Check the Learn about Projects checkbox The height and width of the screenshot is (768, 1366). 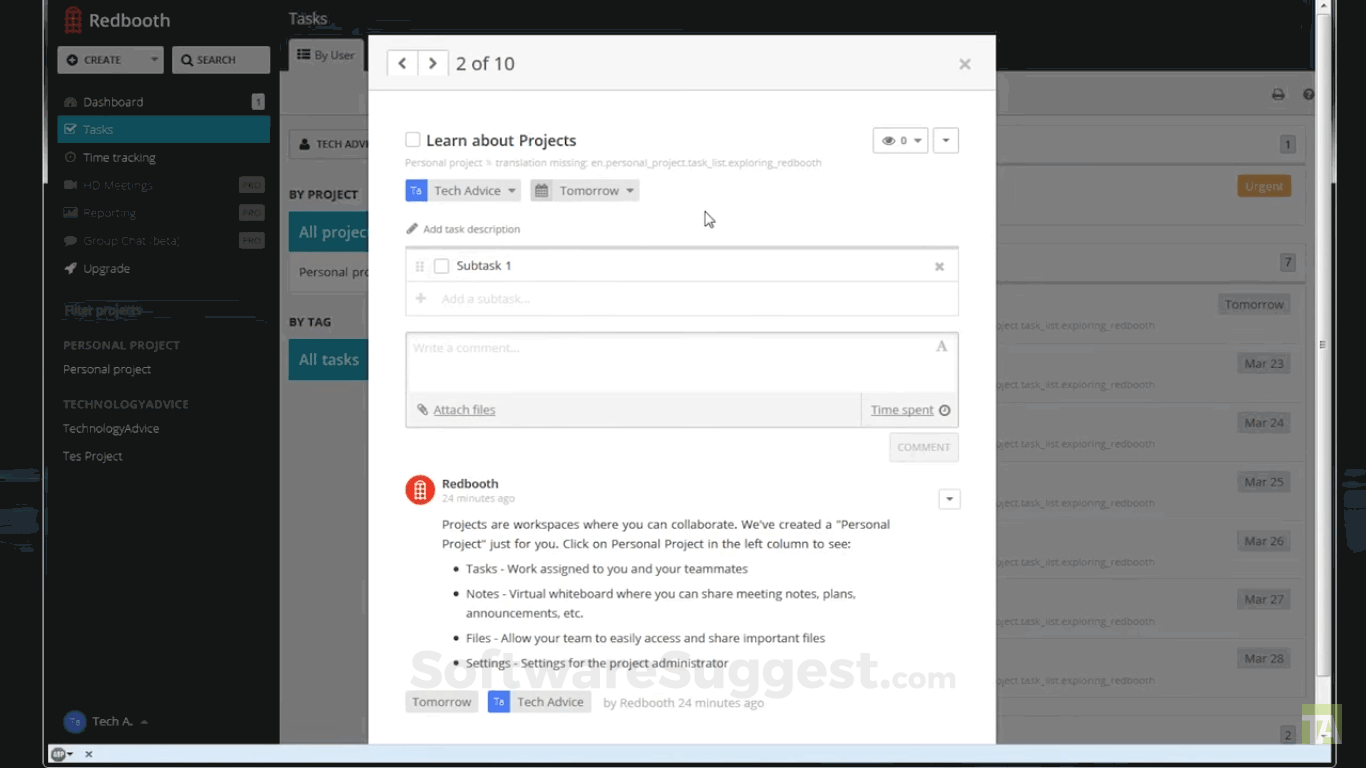click(411, 140)
